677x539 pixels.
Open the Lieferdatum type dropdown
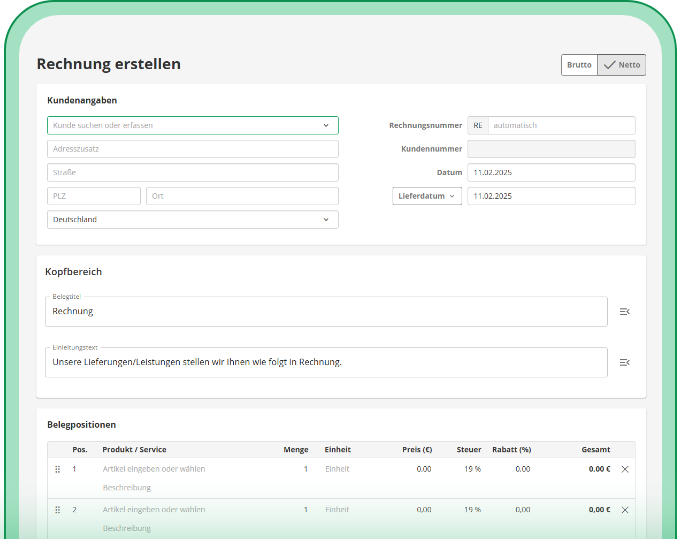click(426, 196)
